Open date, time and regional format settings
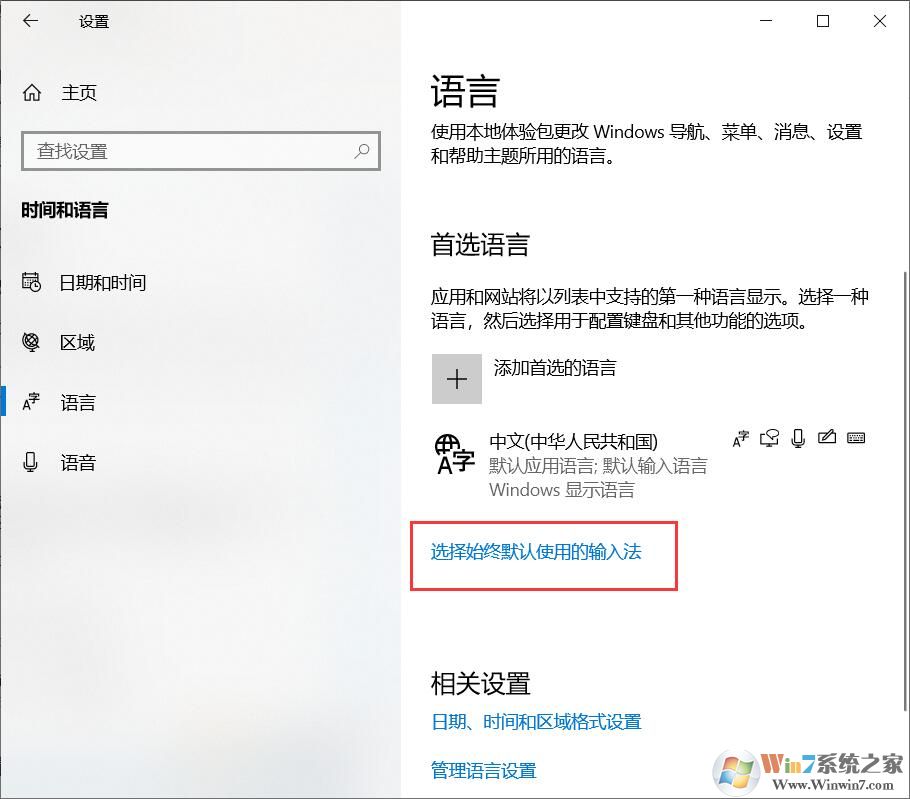 pos(535,722)
